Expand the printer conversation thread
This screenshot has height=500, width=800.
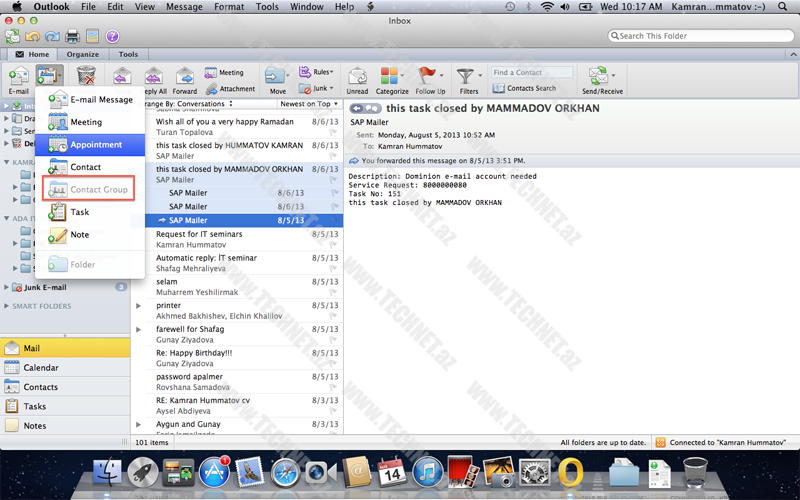click(x=140, y=305)
